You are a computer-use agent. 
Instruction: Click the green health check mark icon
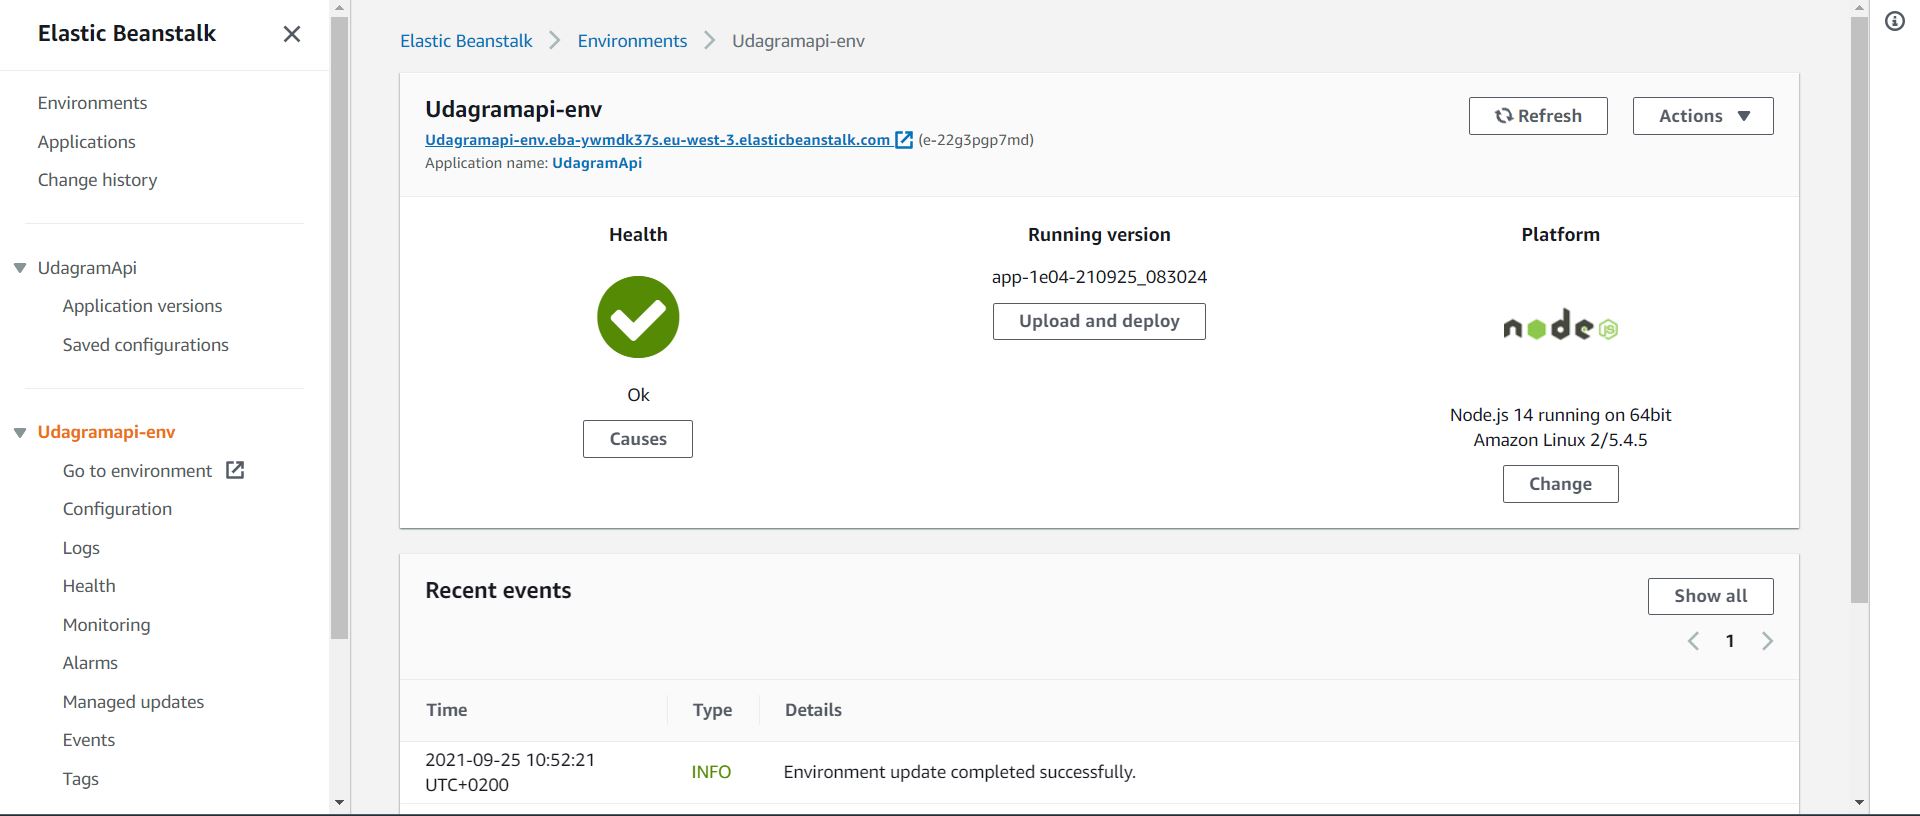coord(638,317)
